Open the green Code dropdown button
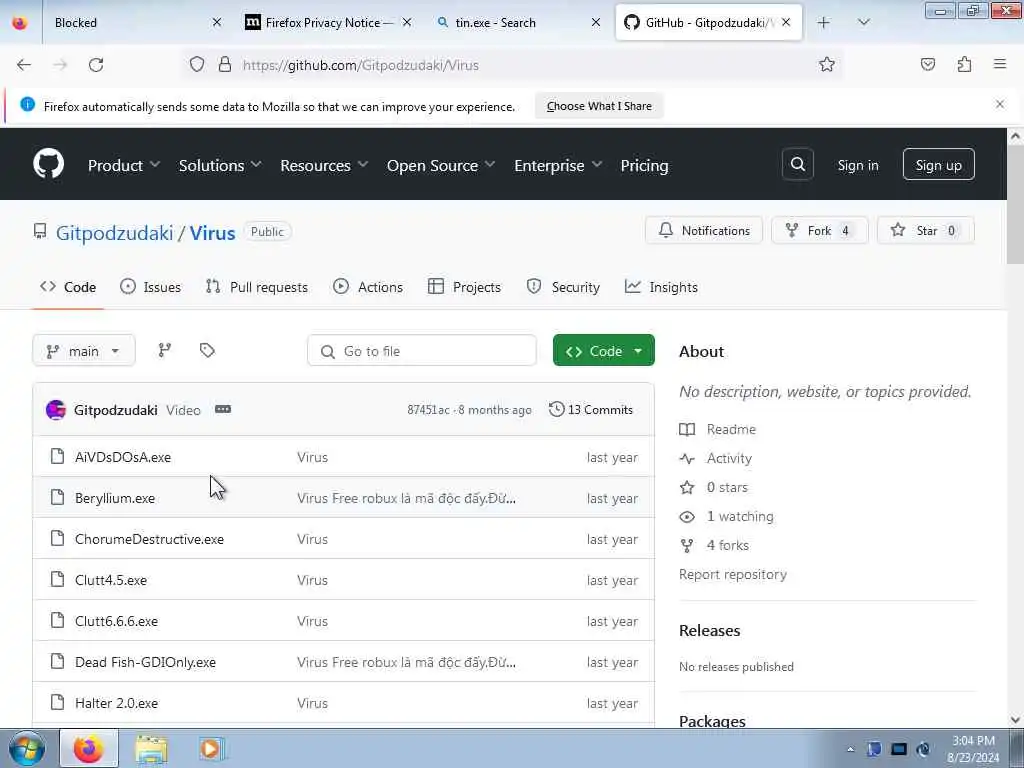The image size is (1024, 768). click(x=603, y=351)
